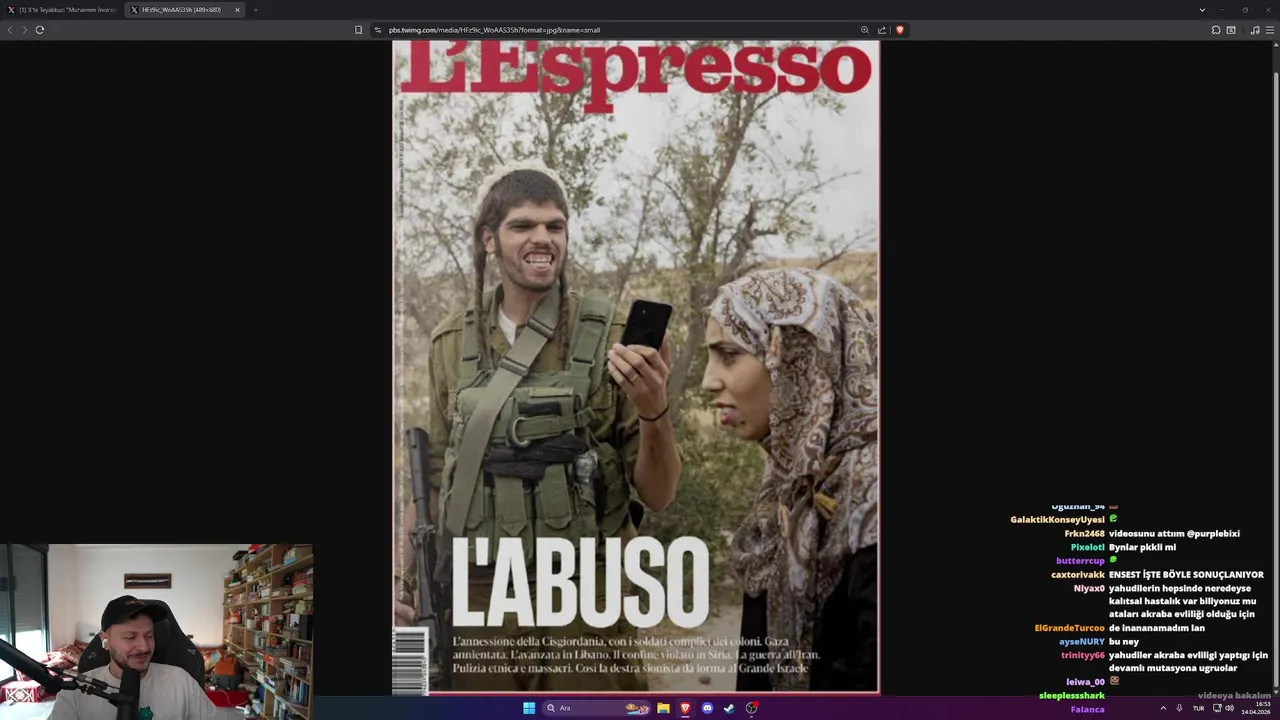The width and height of the screenshot is (1280, 720).
Task: Click the microphone icon in system tray
Action: (1180, 708)
